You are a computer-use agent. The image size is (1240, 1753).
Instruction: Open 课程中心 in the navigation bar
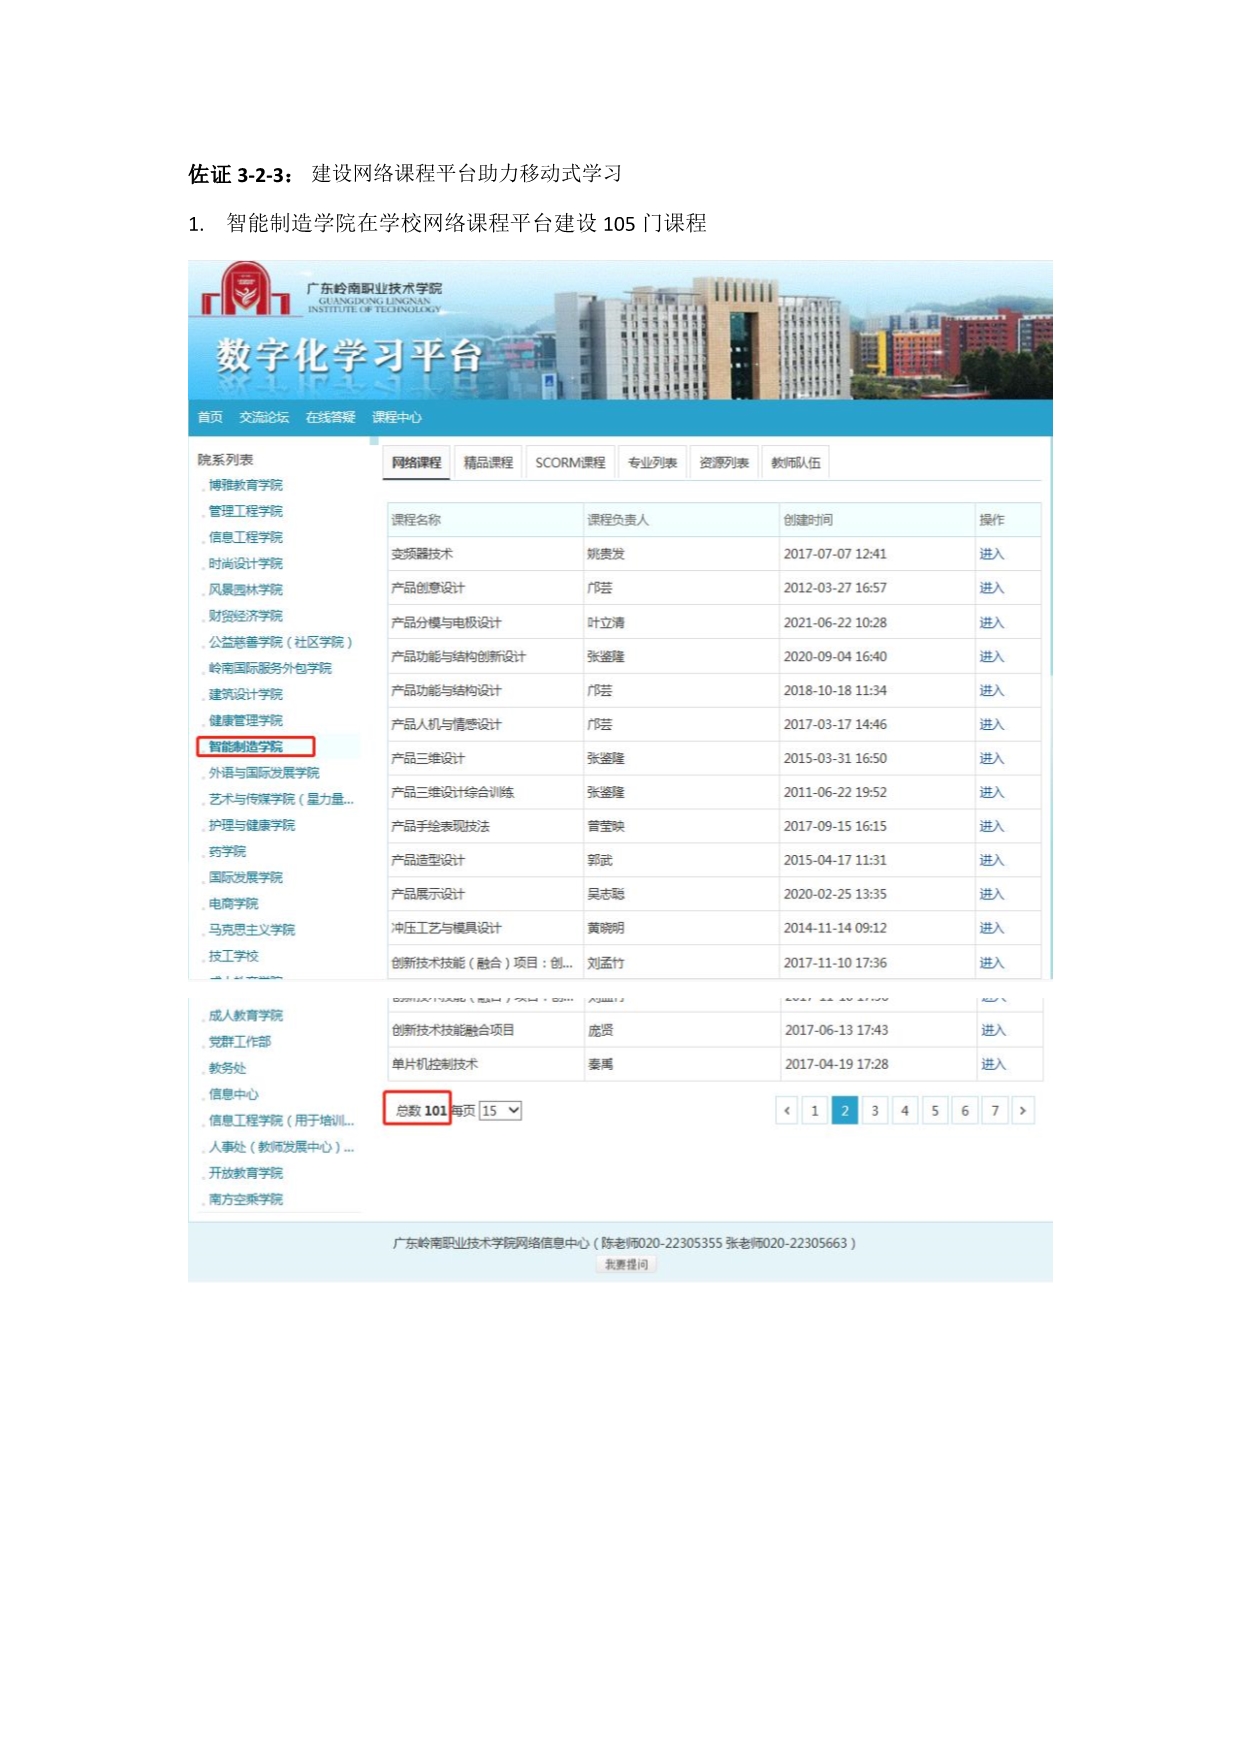(x=397, y=418)
